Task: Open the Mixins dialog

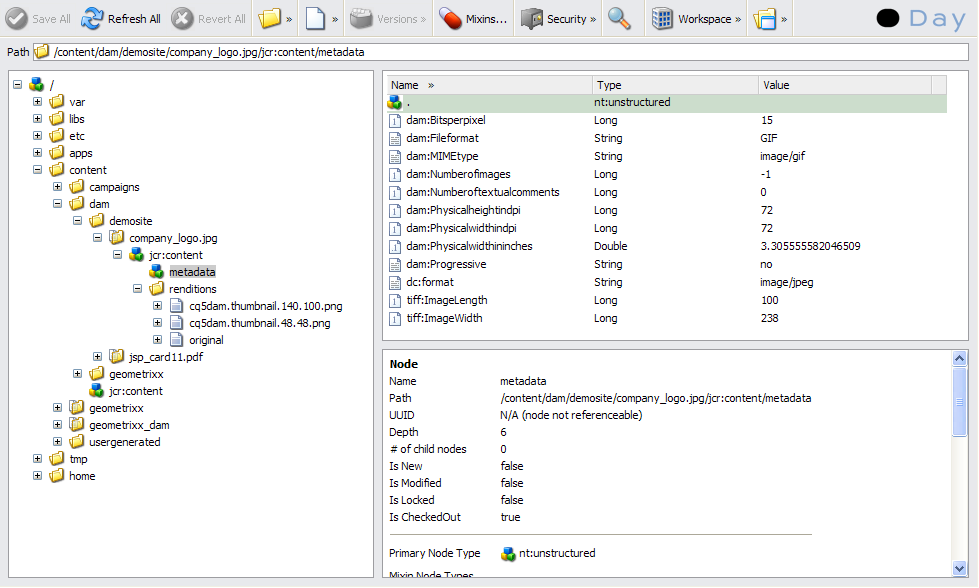Action: 473,19
